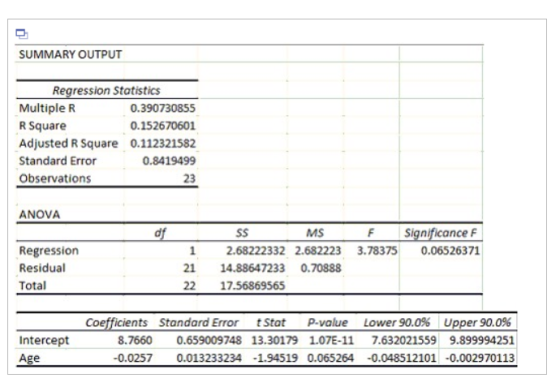Select Intercept P-value 1.07E-11
Image resolution: width=560 pixels, height=391 pixels.
pos(331,340)
